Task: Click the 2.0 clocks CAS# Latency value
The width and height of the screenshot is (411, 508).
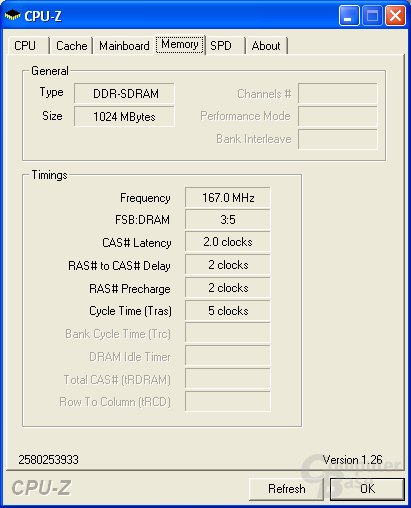Action: (228, 242)
